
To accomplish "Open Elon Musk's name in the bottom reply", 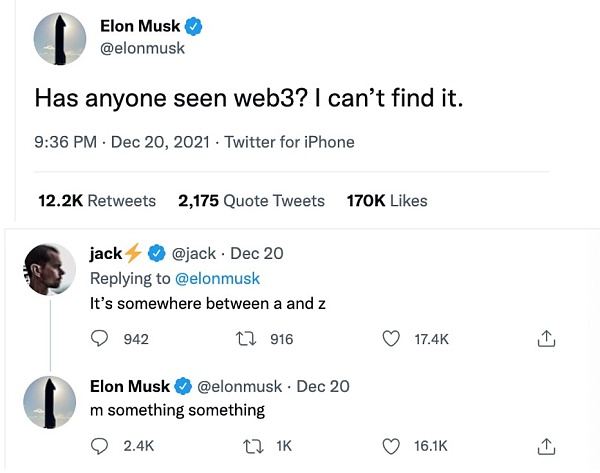I will (x=130, y=386).
